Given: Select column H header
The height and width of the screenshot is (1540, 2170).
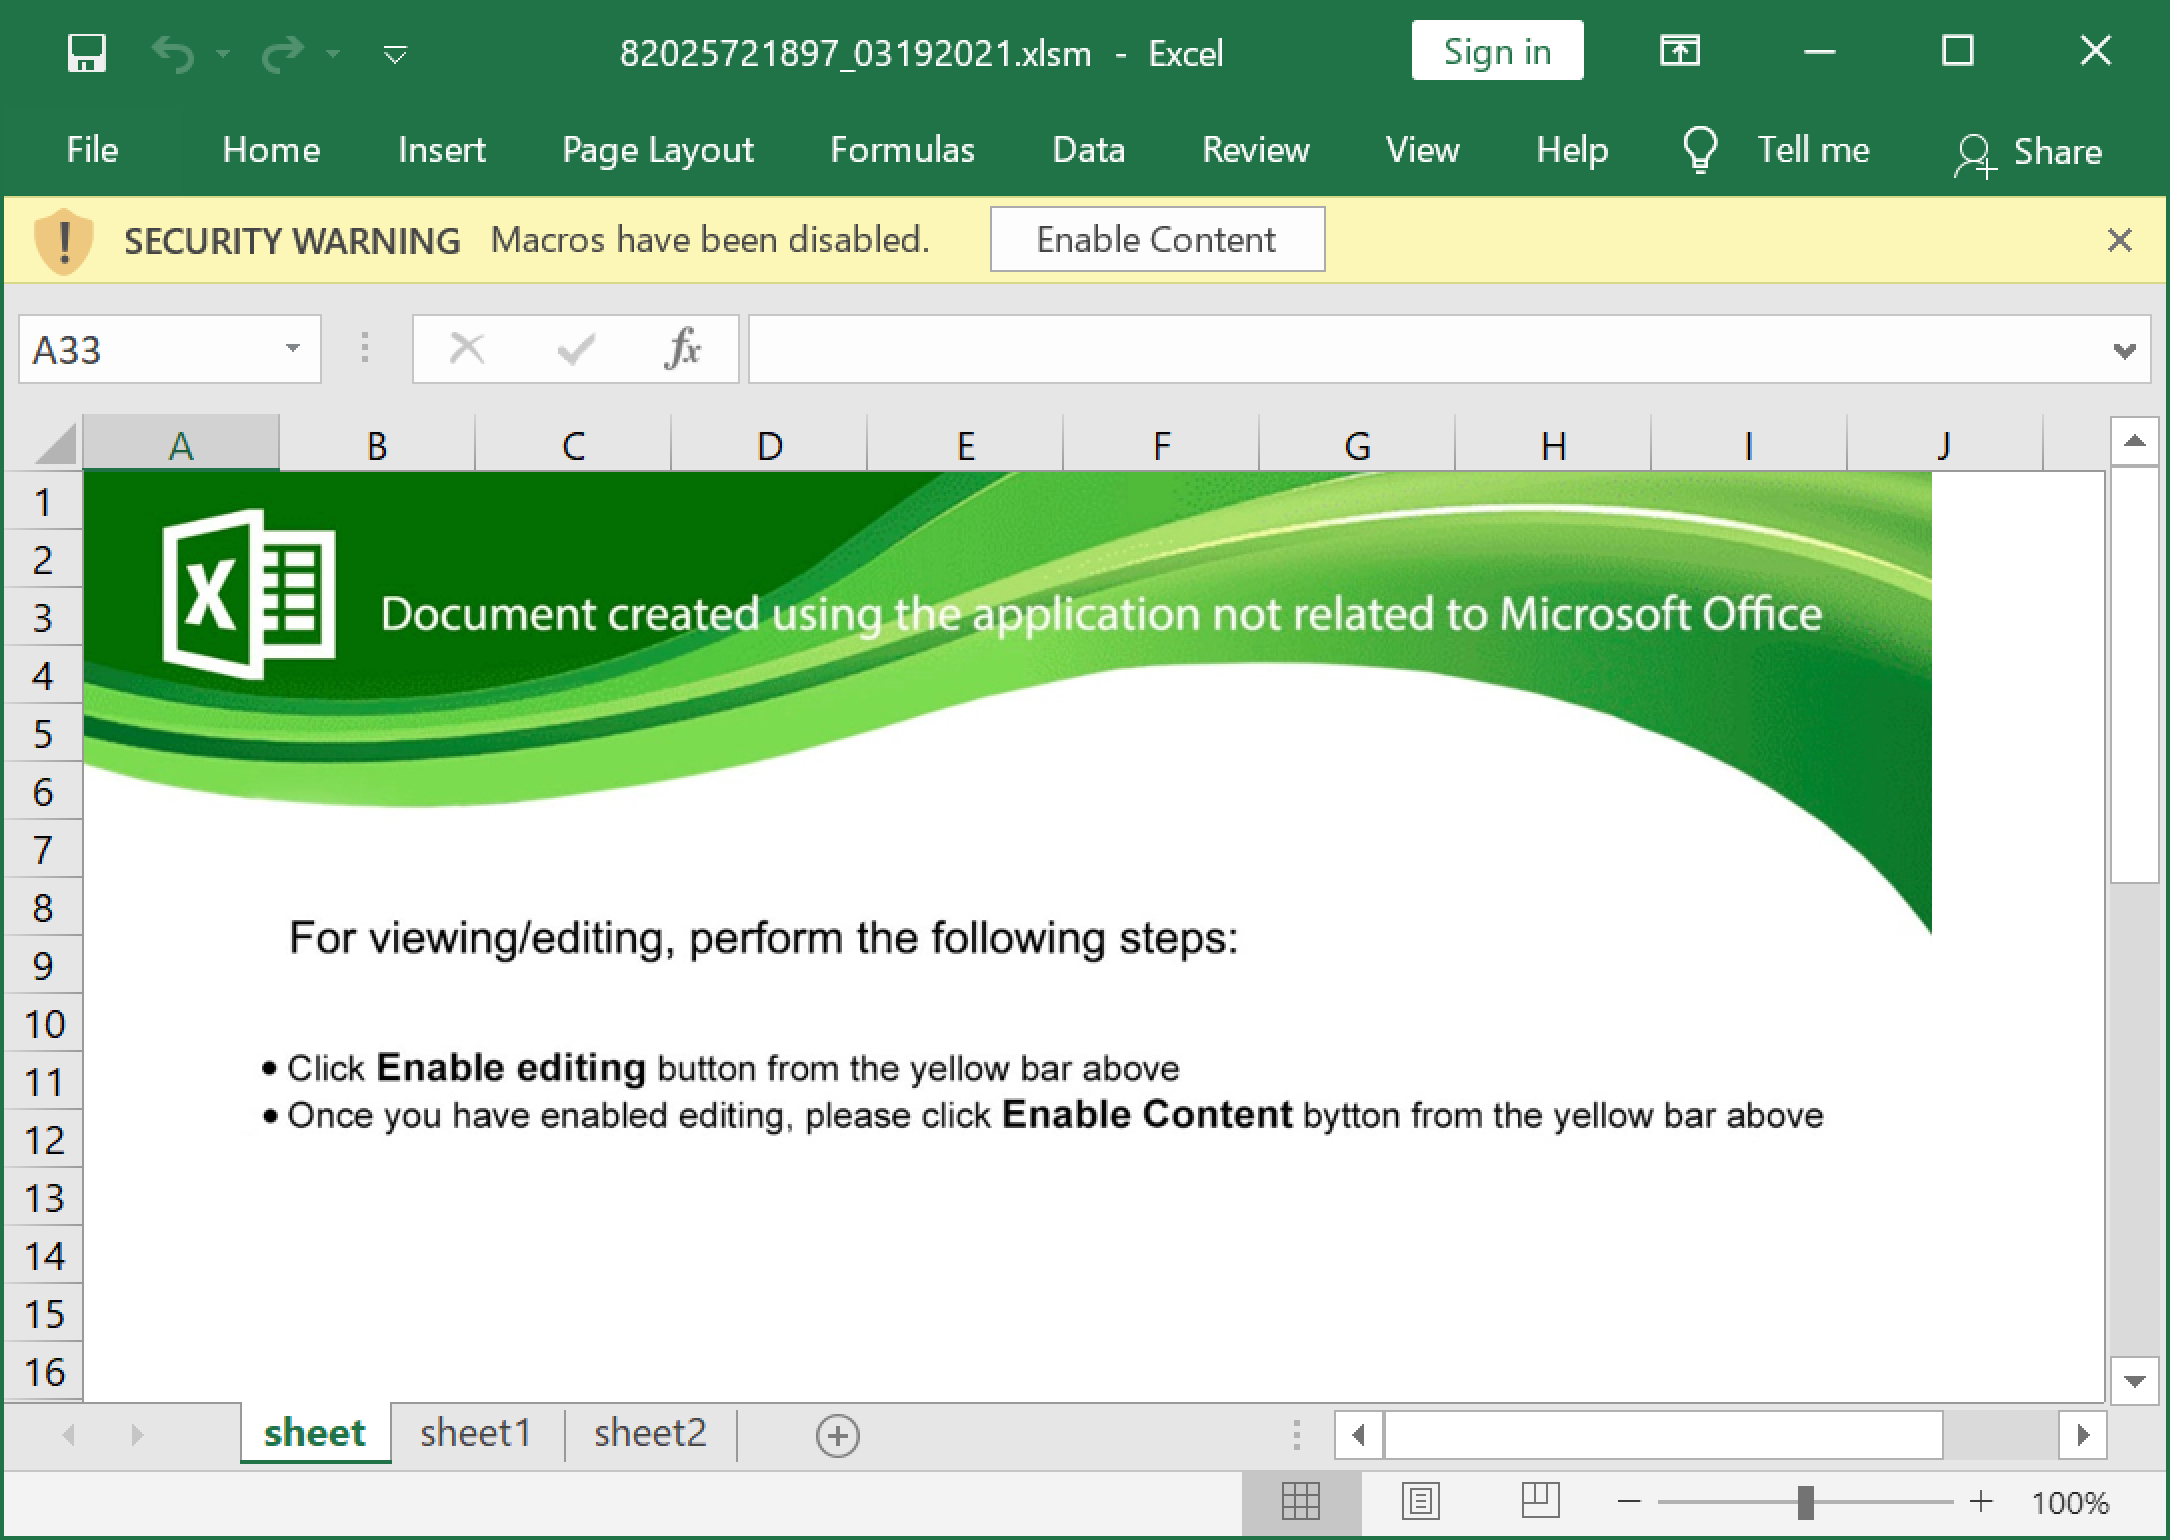Looking at the screenshot, I should point(1553,444).
